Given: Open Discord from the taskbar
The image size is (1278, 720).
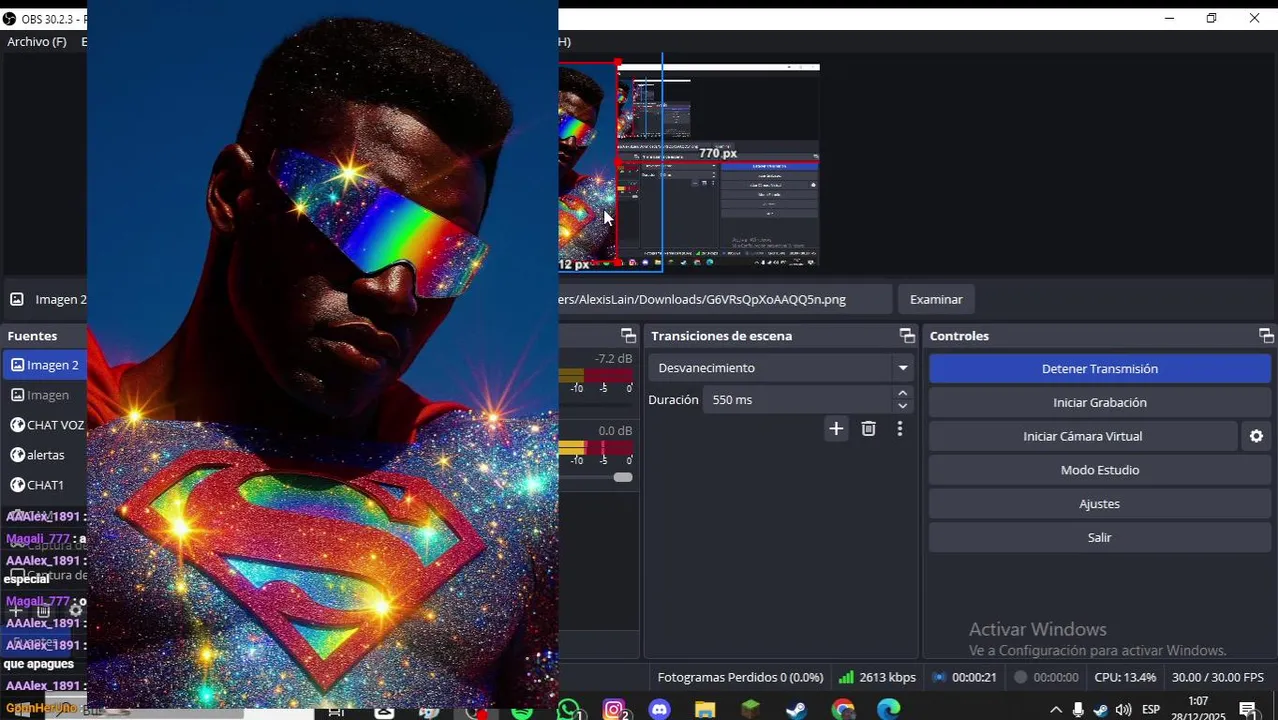Looking at the screenshot, I should pos(659,710).
